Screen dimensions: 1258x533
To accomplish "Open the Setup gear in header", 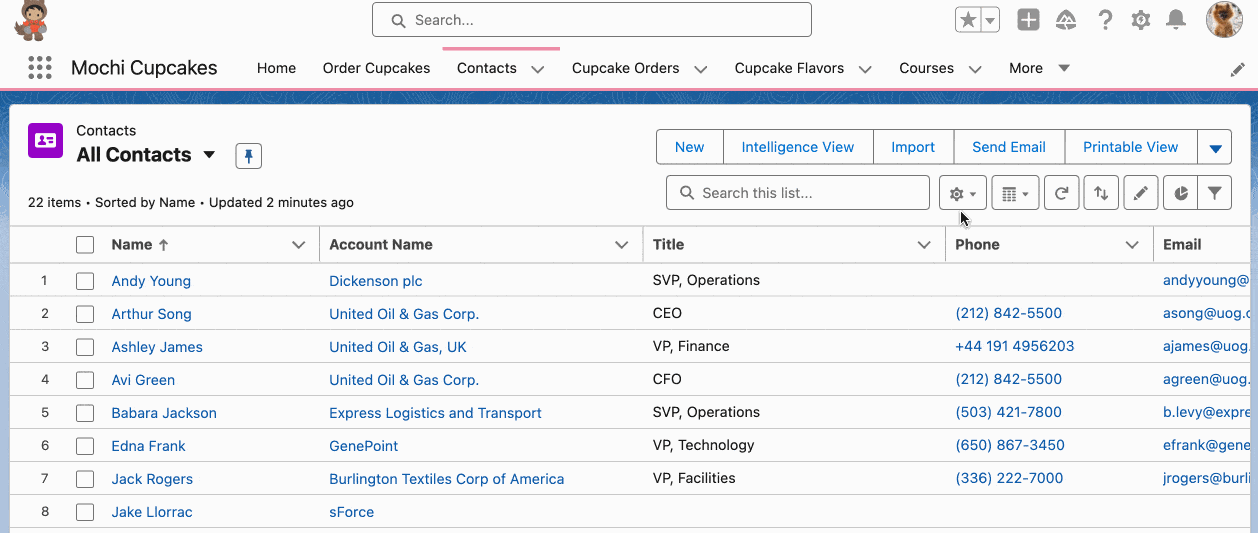I will 1141,20.
